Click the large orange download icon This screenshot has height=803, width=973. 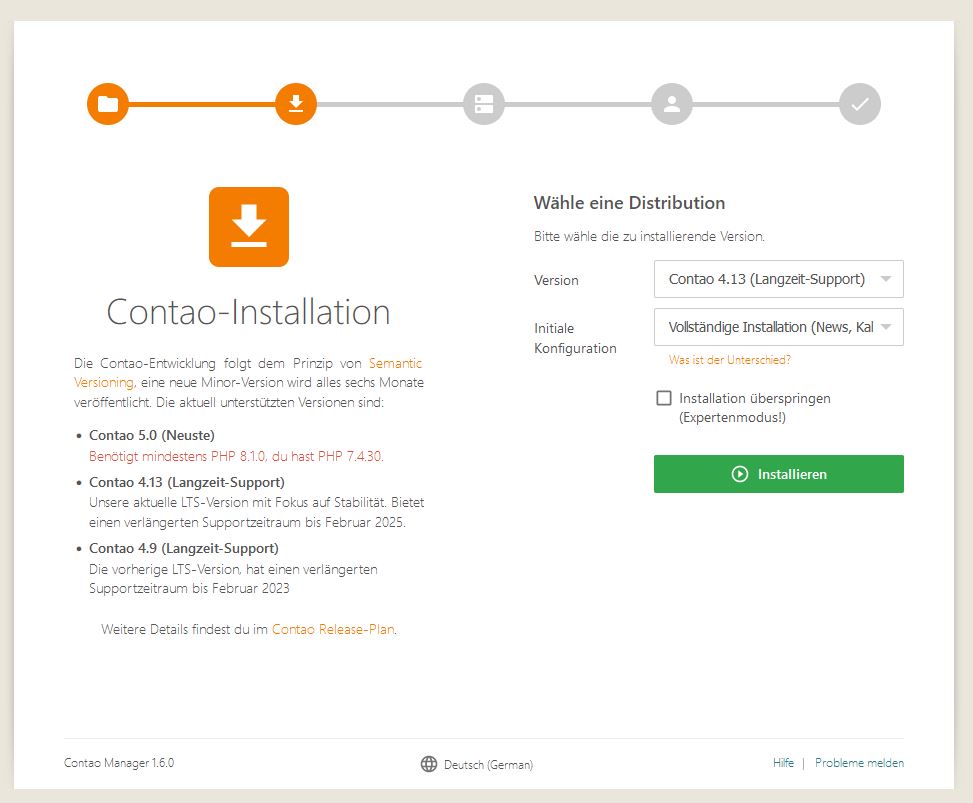pos(249,227)
